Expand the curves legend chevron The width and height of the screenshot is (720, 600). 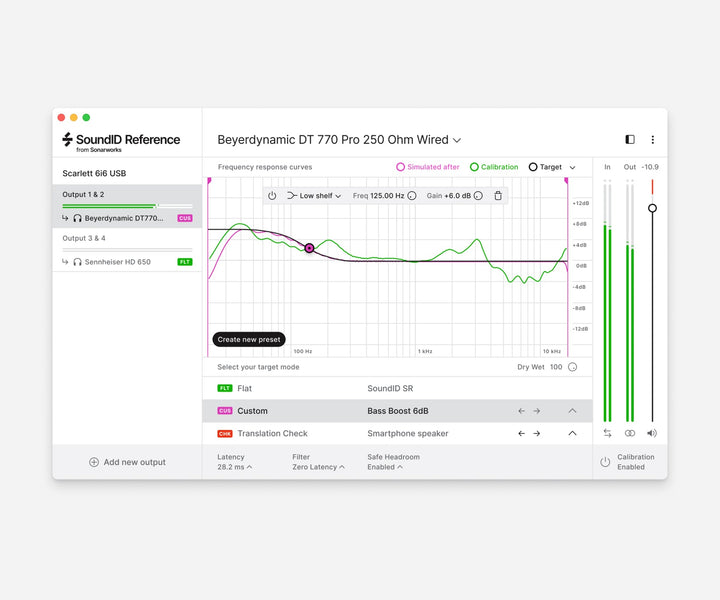(x=573, y=168)
